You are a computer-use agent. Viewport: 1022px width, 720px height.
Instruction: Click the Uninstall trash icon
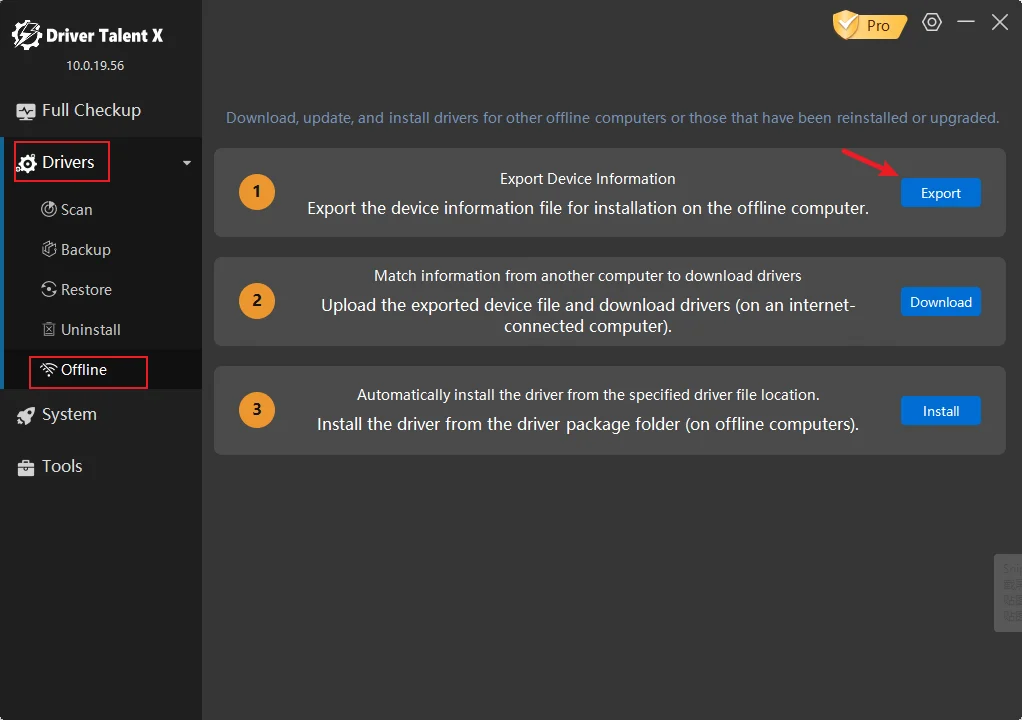click(49, 329)
